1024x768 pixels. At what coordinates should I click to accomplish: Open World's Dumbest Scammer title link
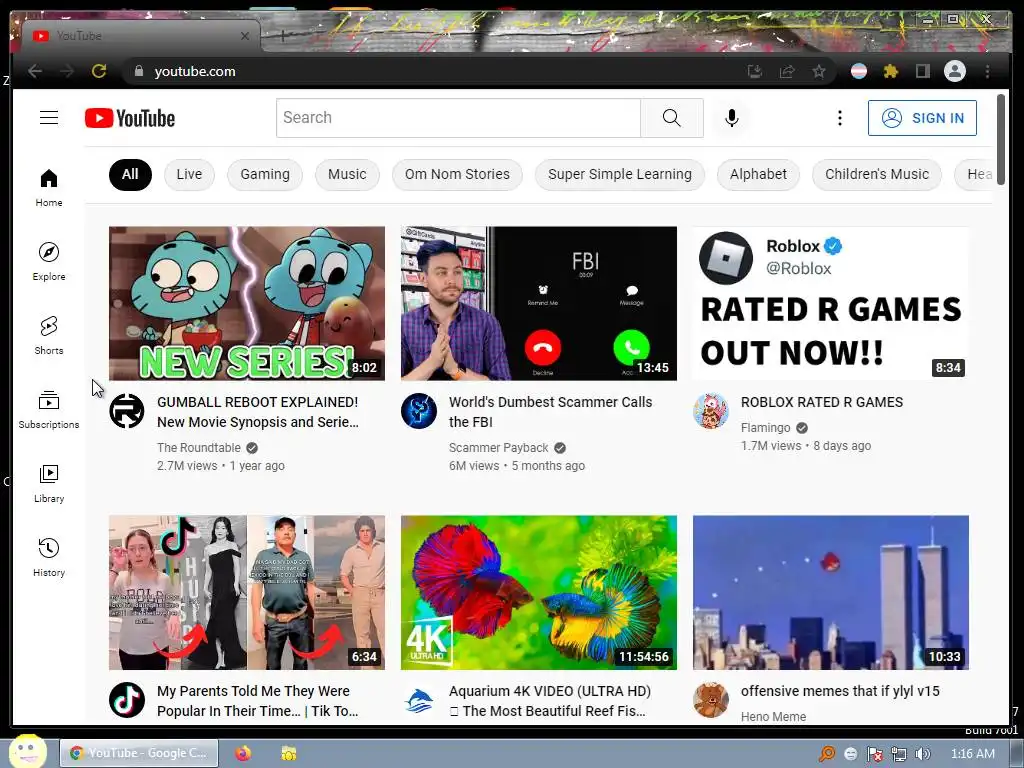click(x=551, y=412)
